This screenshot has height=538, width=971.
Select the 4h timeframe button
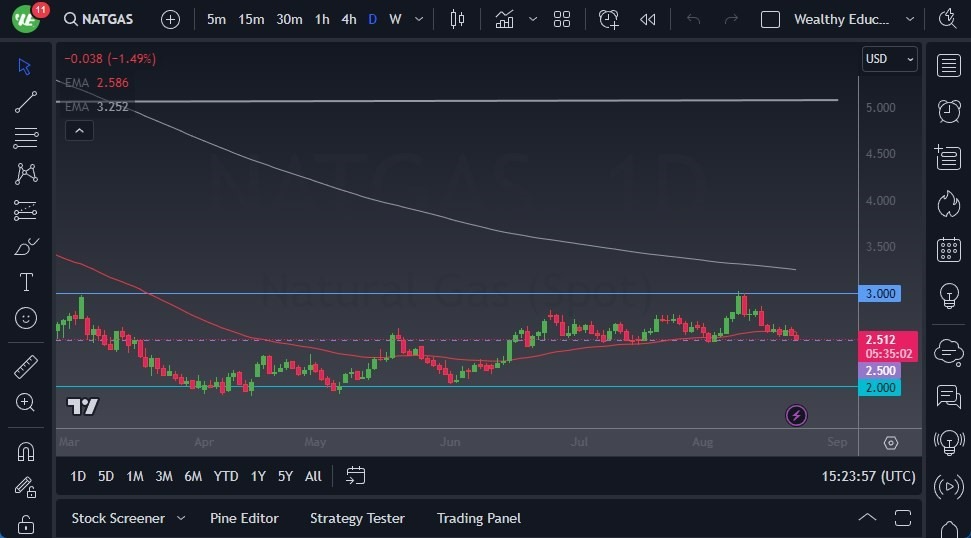coord(348,19)
